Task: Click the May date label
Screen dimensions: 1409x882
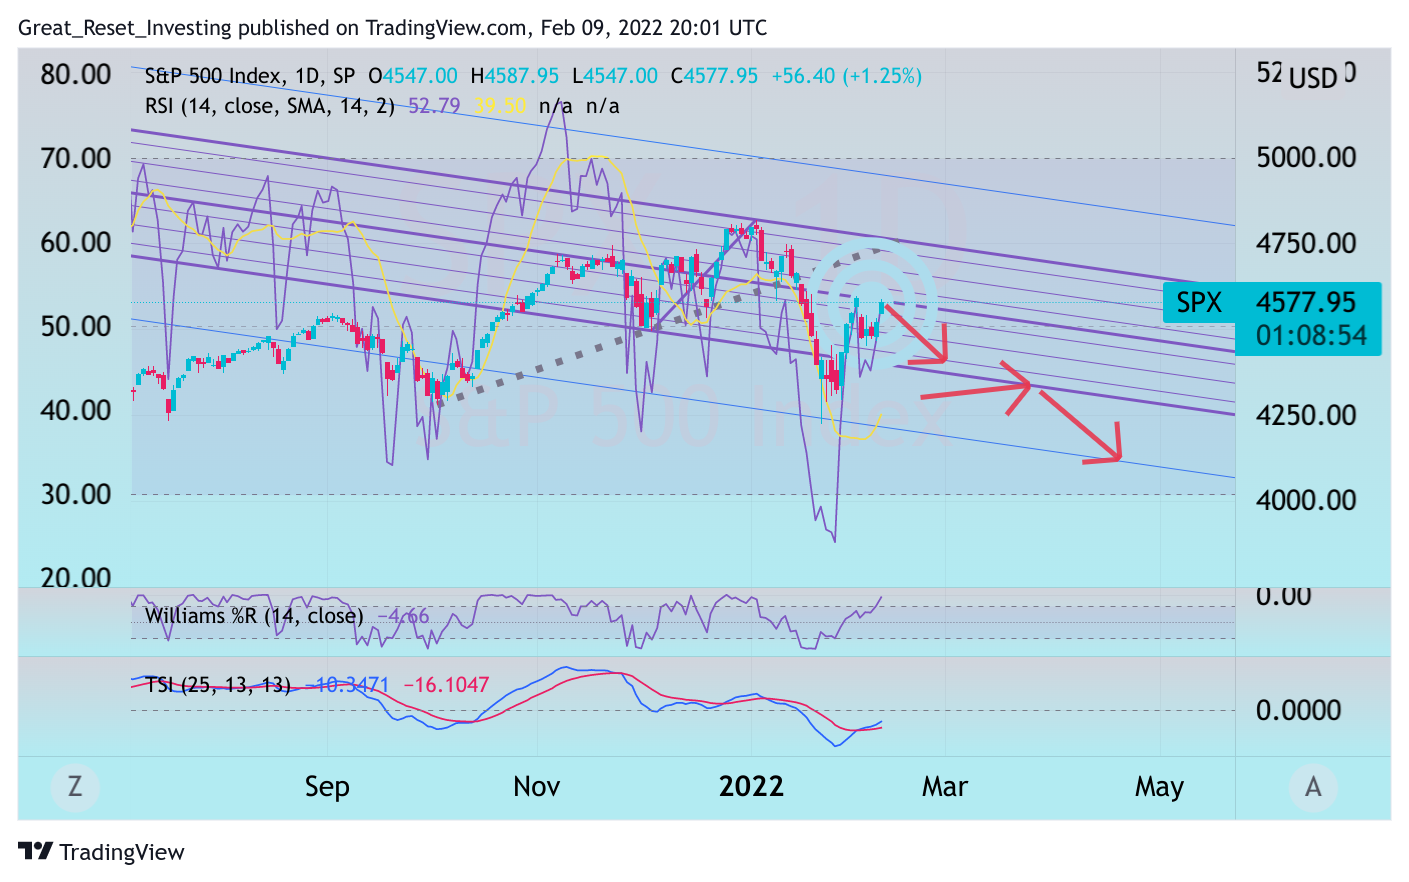Action: click(x=1159, y=788)
